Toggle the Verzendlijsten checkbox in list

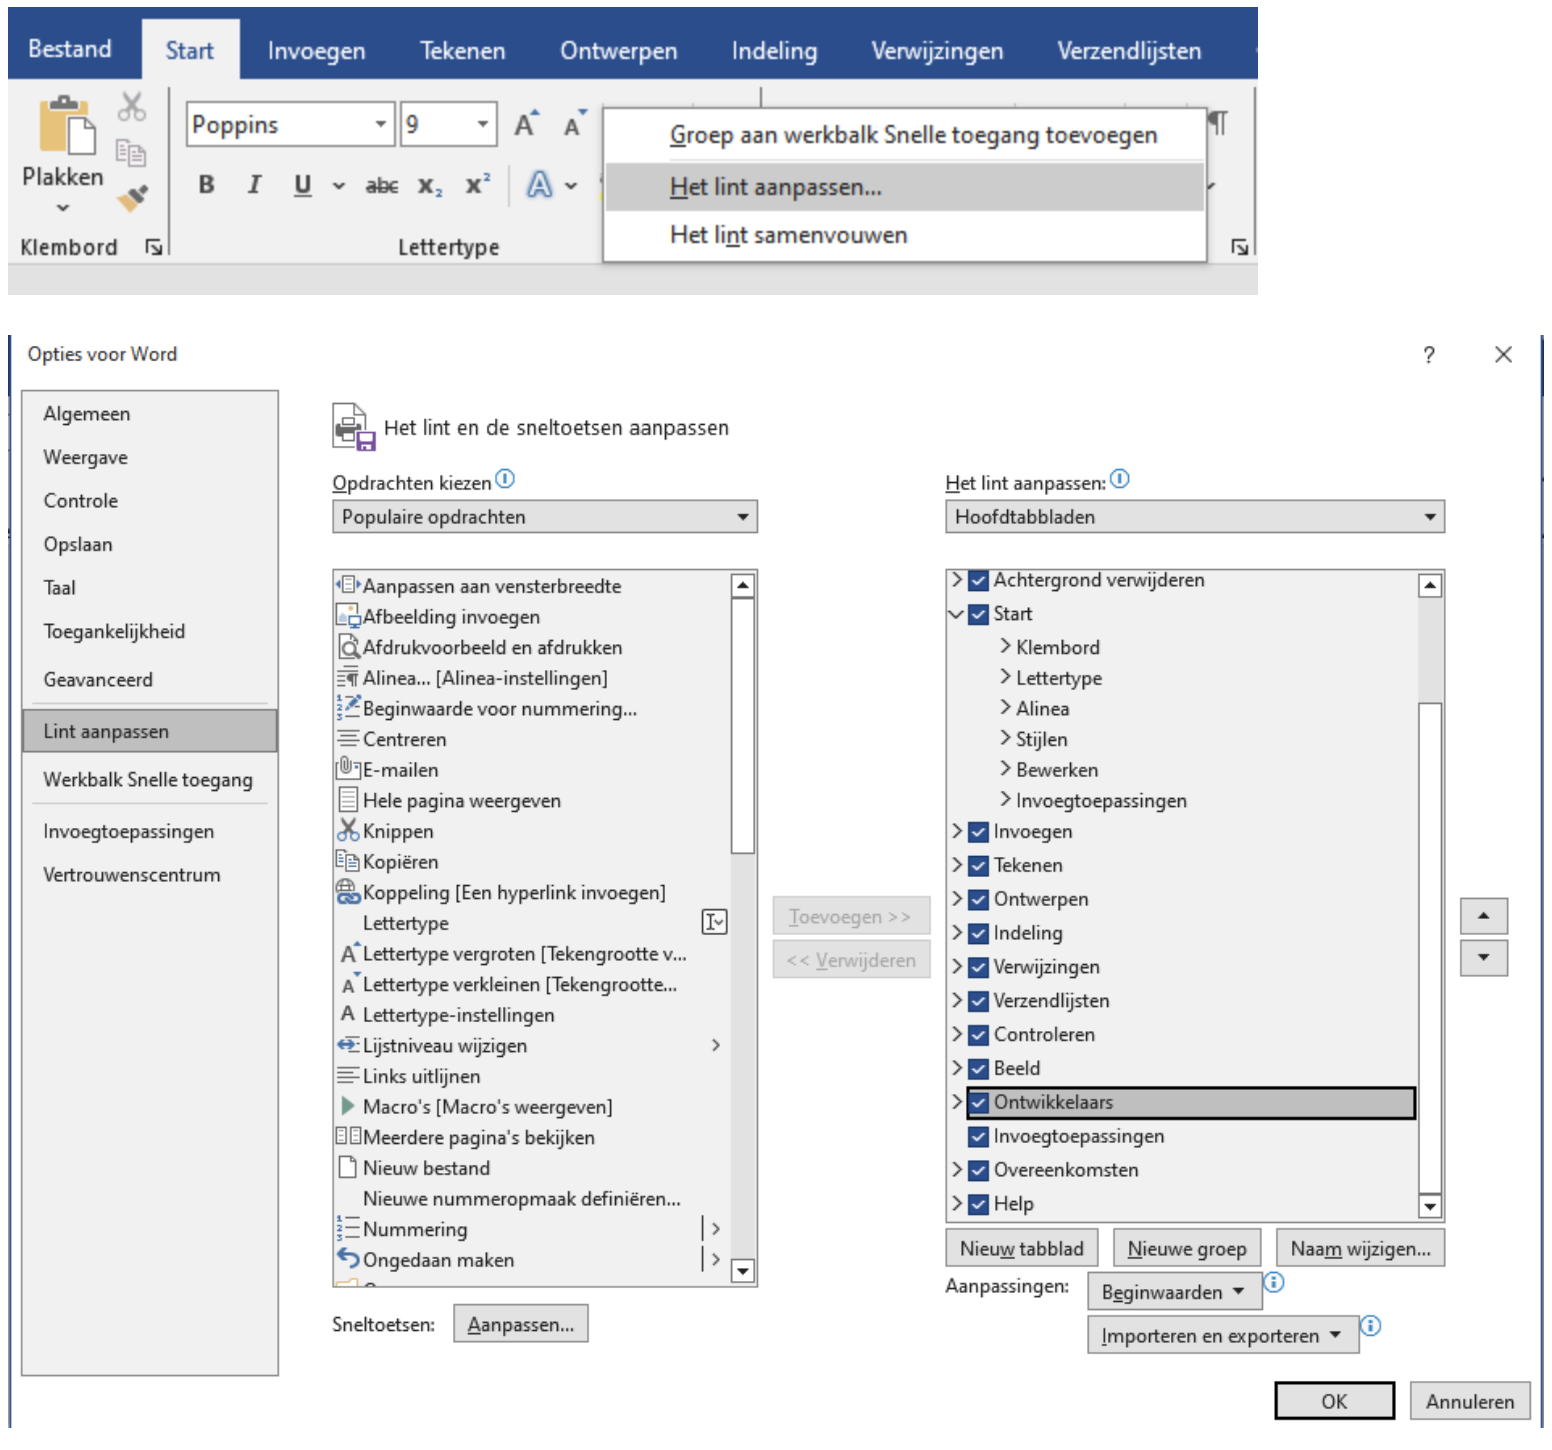(978, 1001)
